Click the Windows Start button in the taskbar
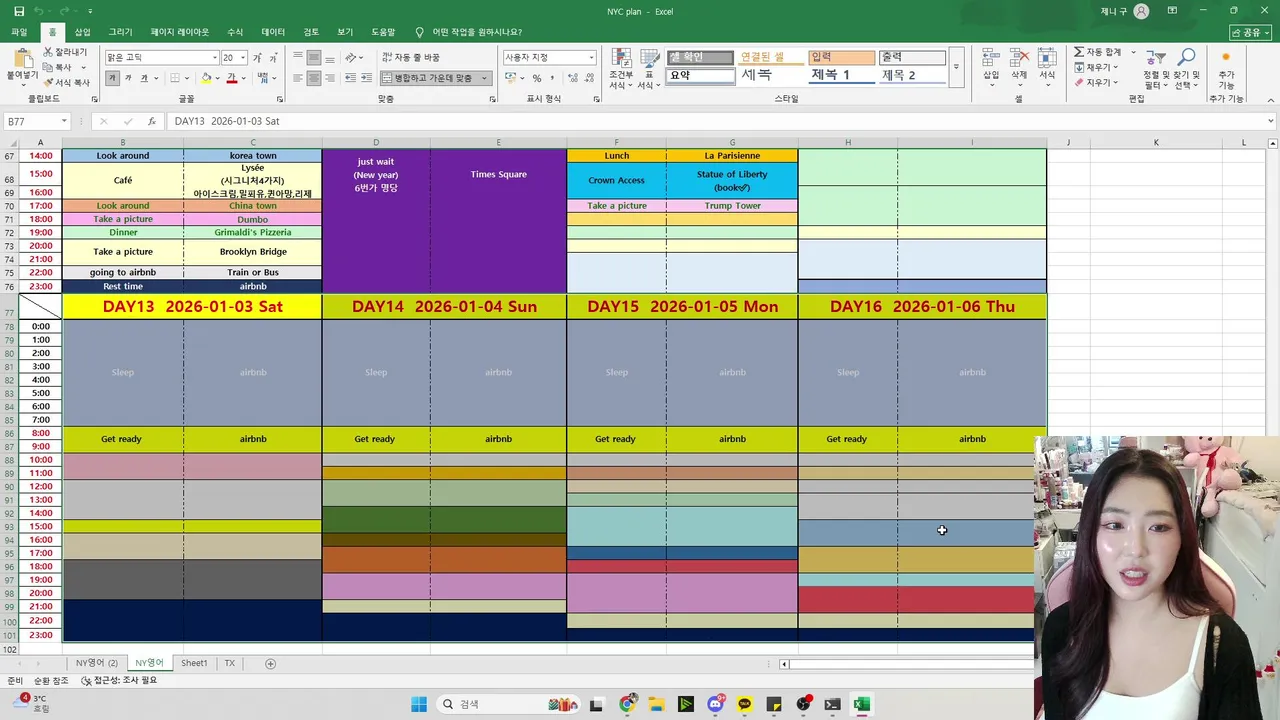 pos(419,704)
